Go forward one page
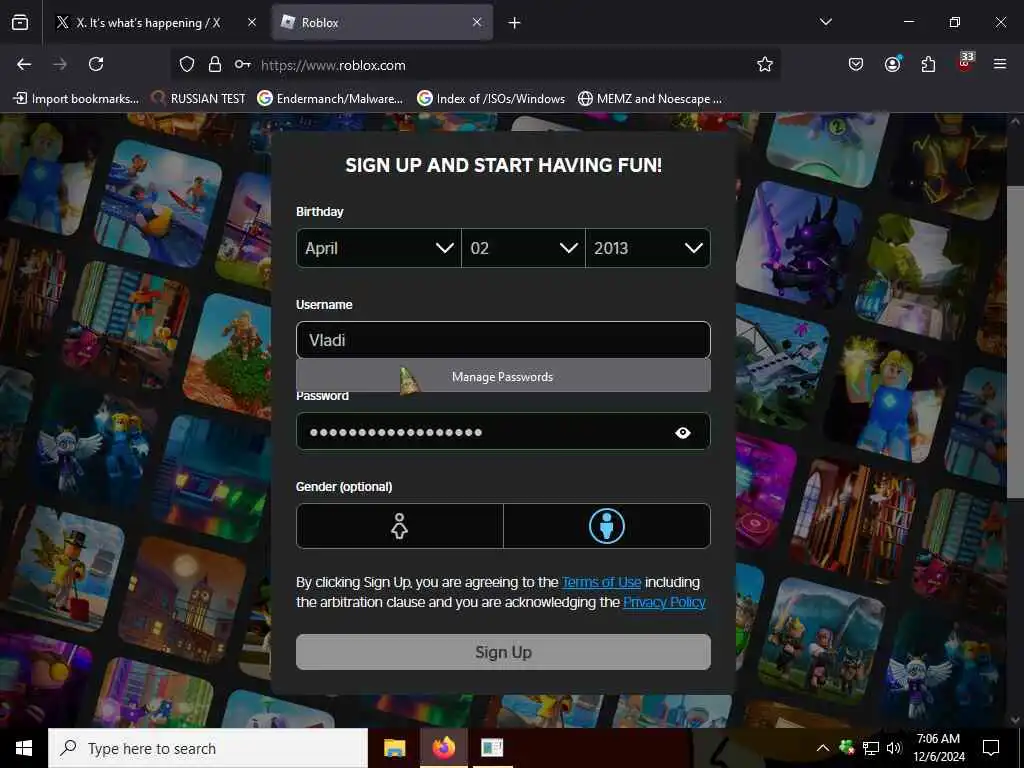1024x768 pixels. (x=60, y=64)
